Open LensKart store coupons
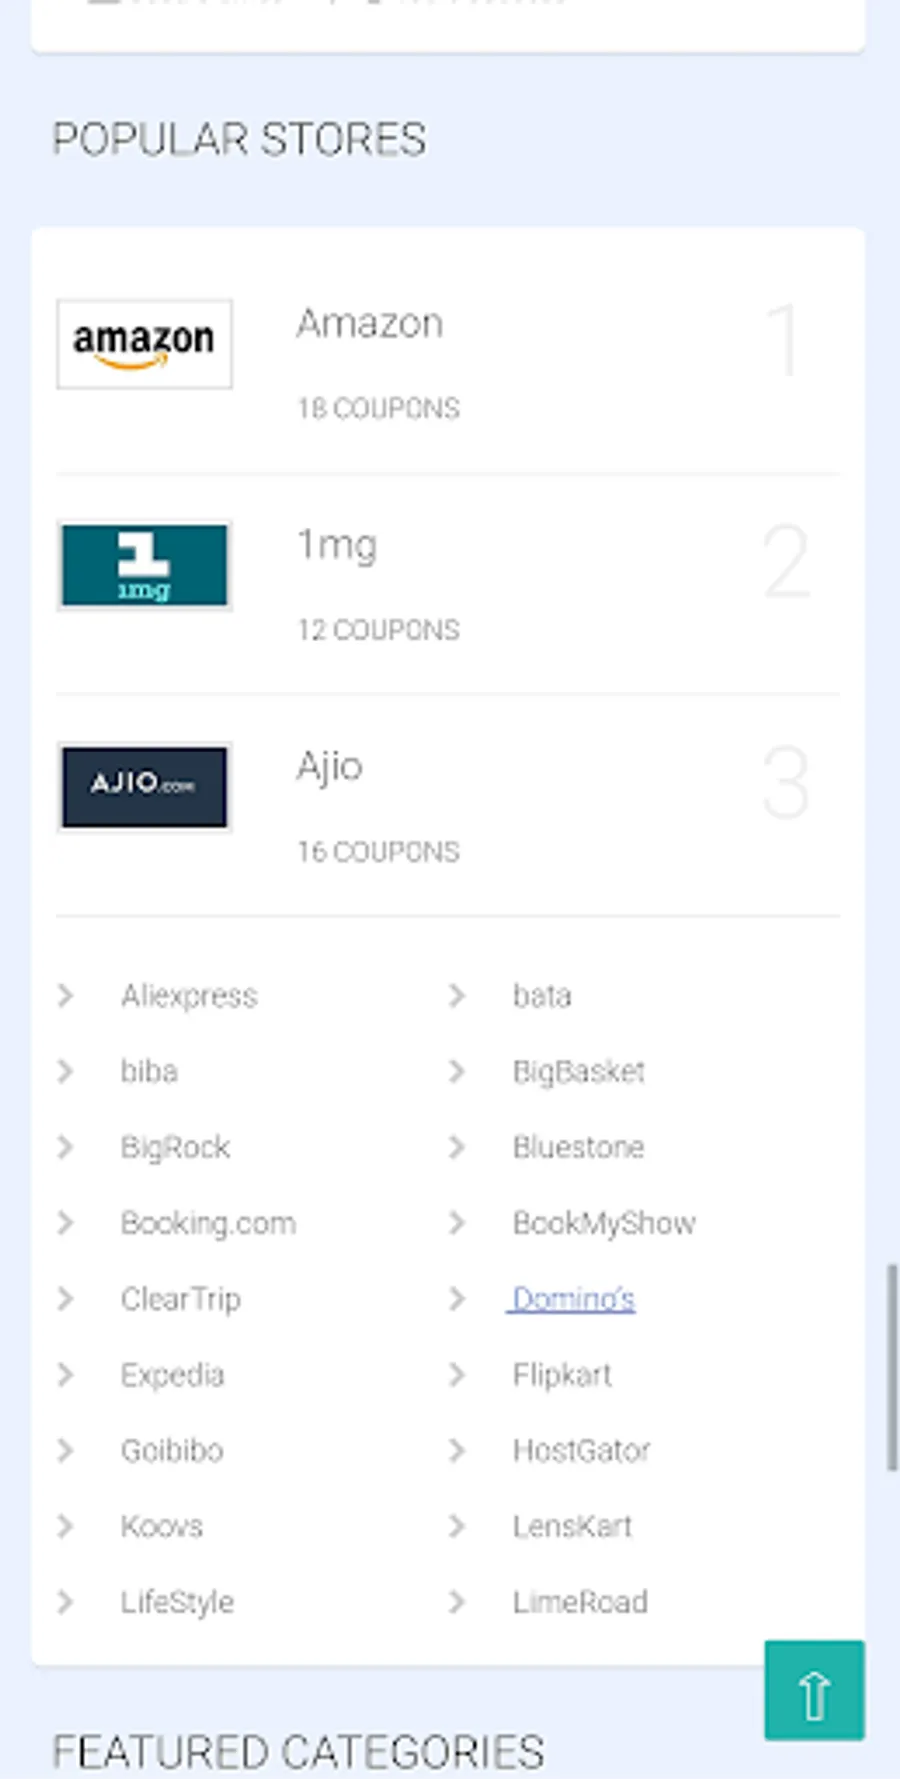900x1779 pixels. [x=572, y=1526]
